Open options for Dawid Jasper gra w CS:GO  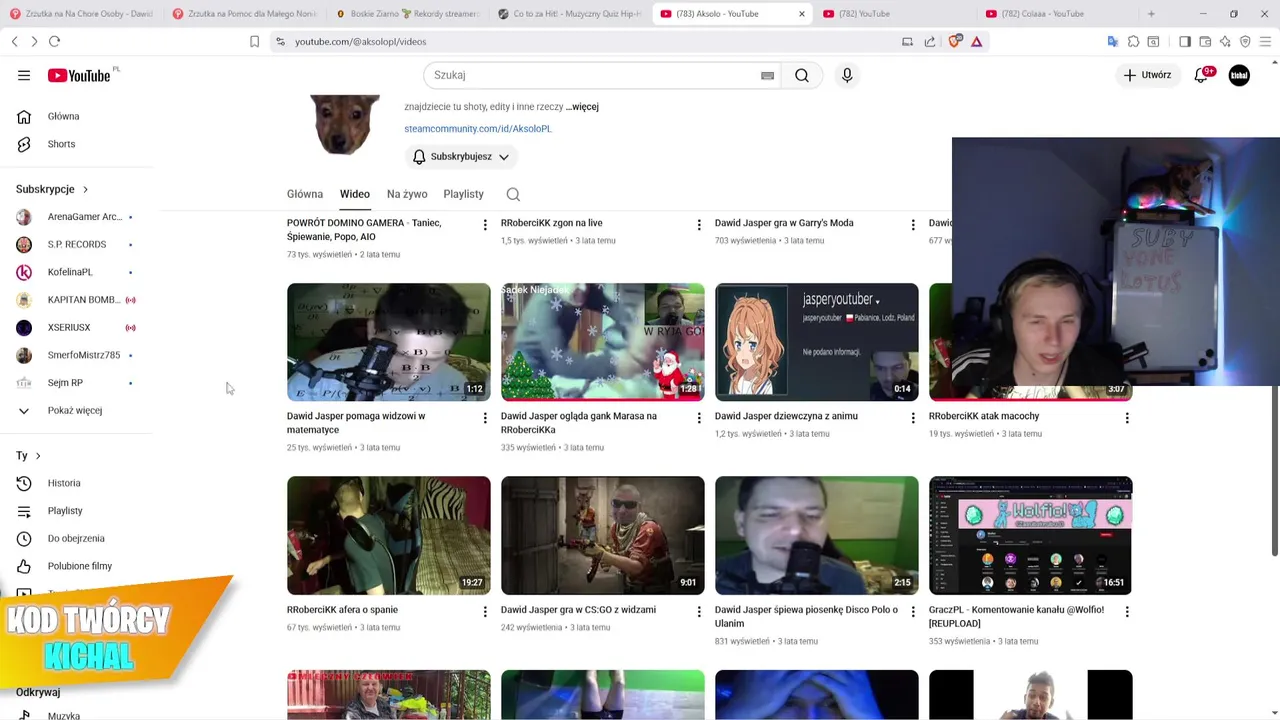699,612
